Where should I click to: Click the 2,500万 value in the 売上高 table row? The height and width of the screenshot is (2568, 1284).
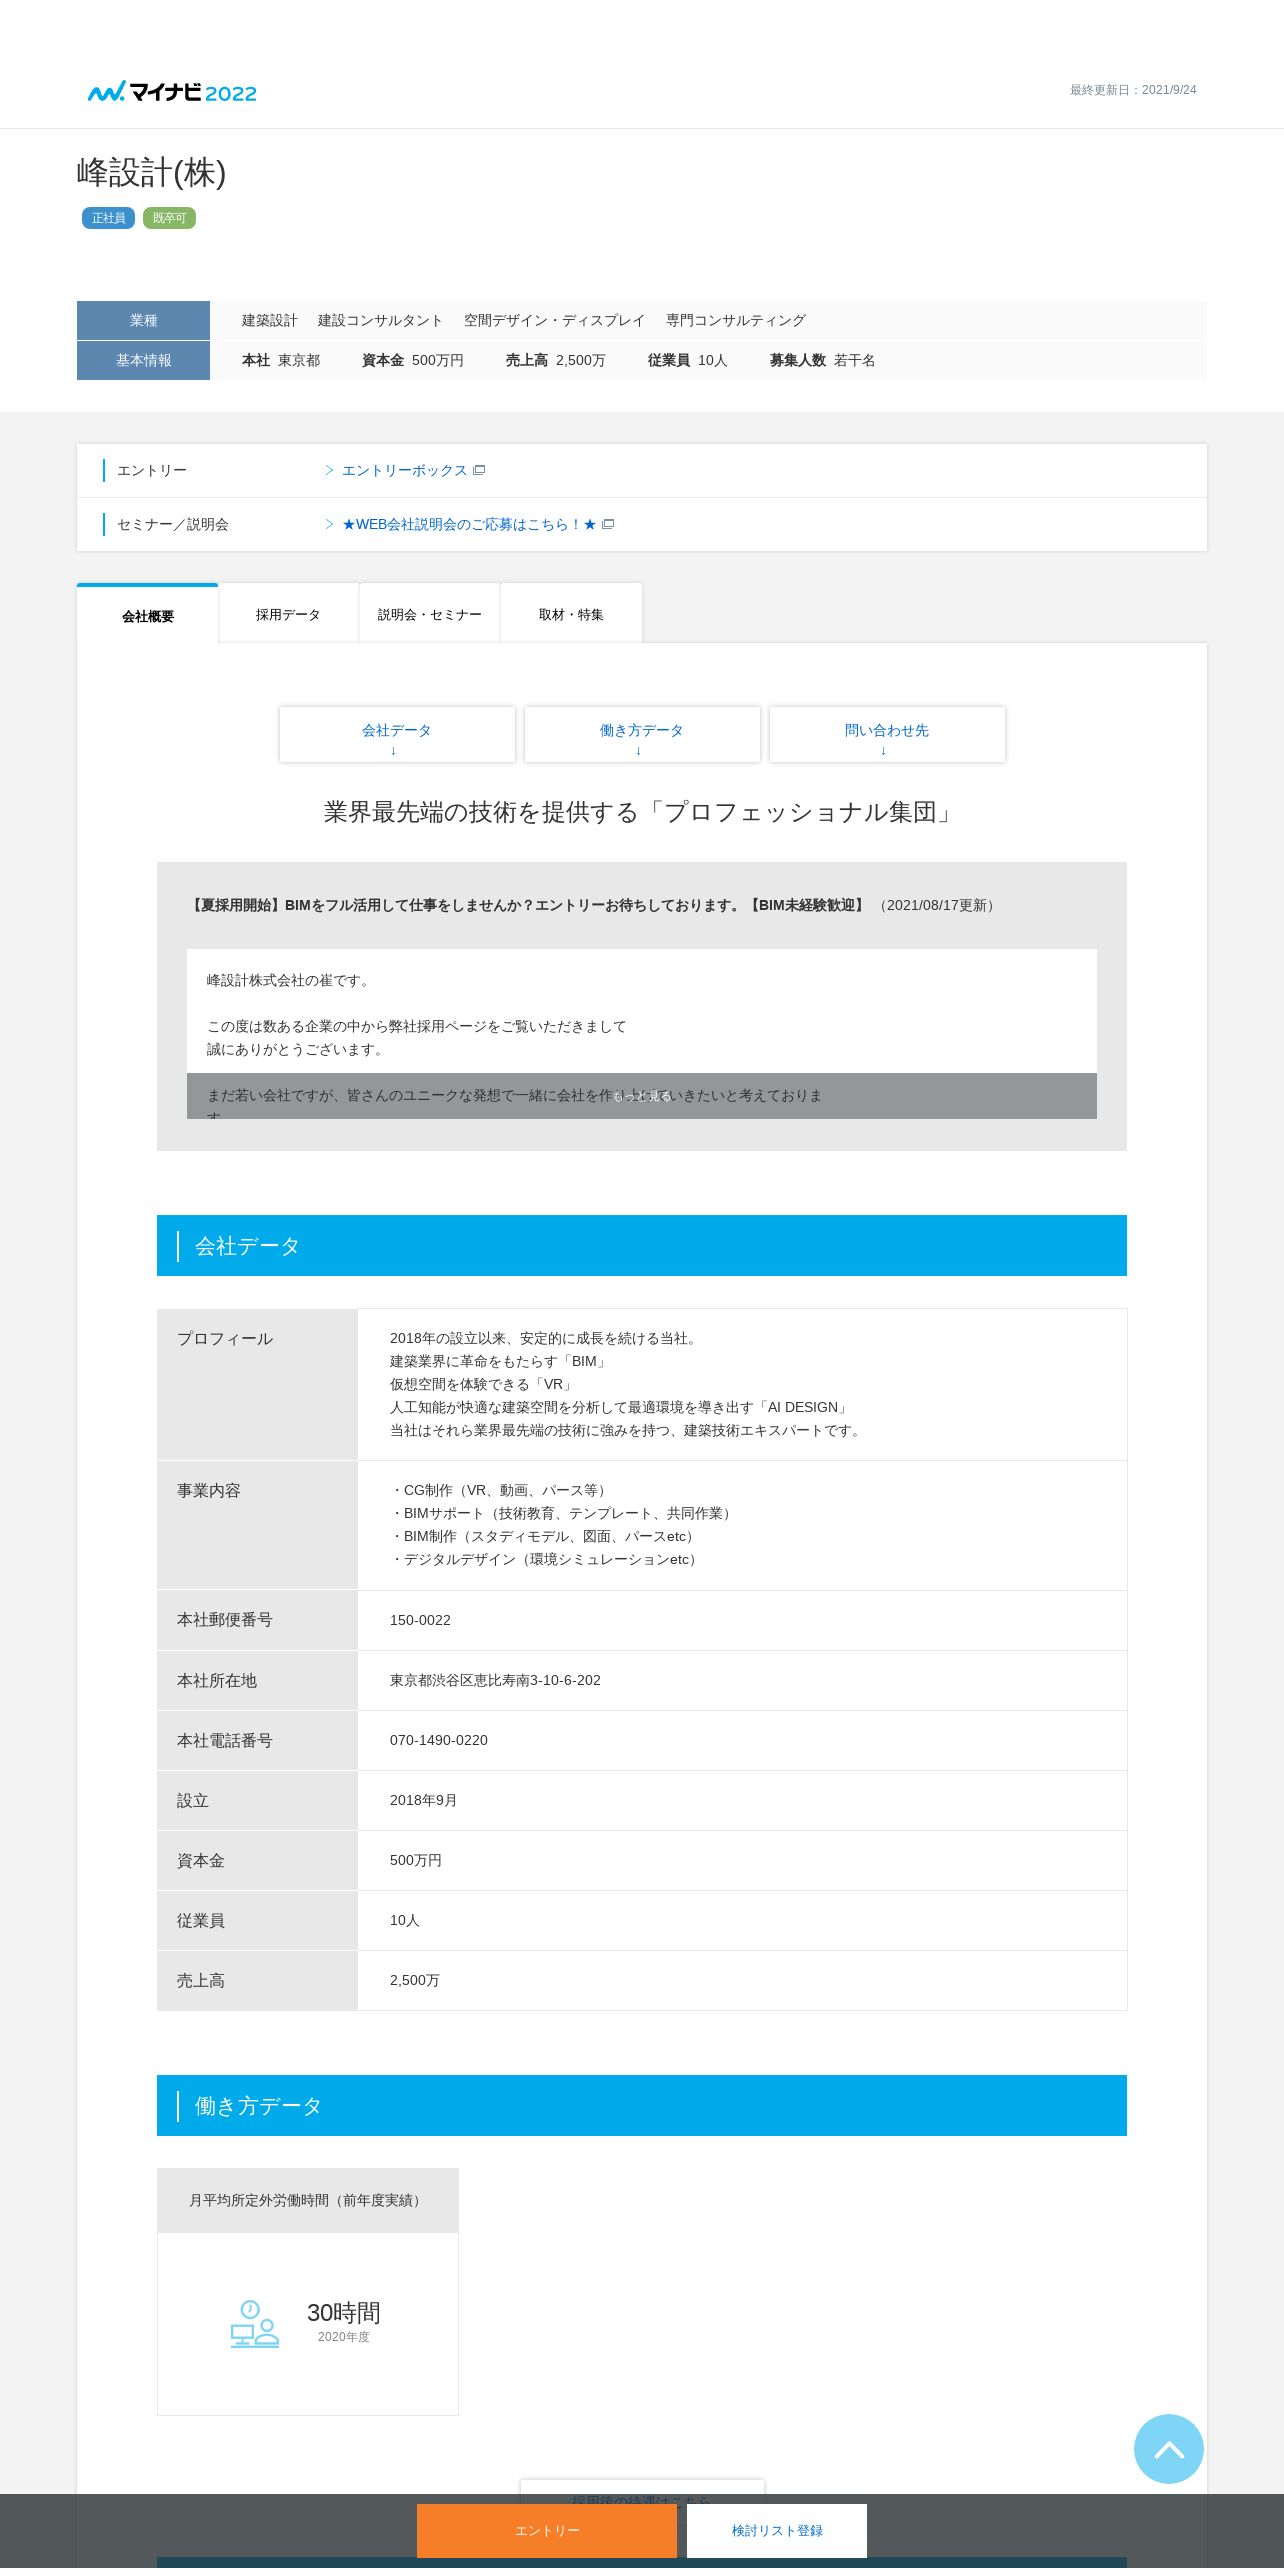[415, 1980]
